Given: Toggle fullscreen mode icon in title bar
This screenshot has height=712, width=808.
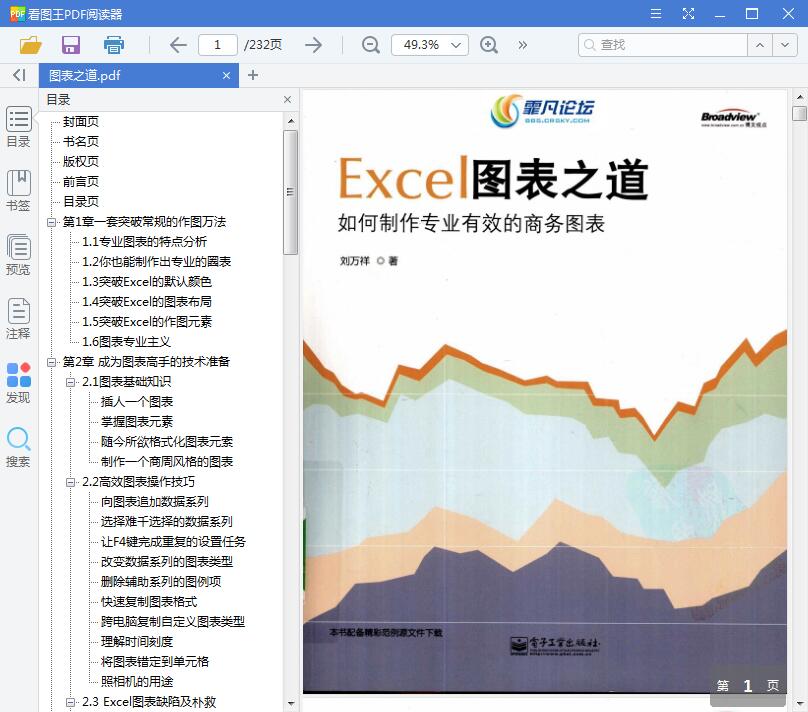Looking at the screenshot, I should [x=688, y=14].
